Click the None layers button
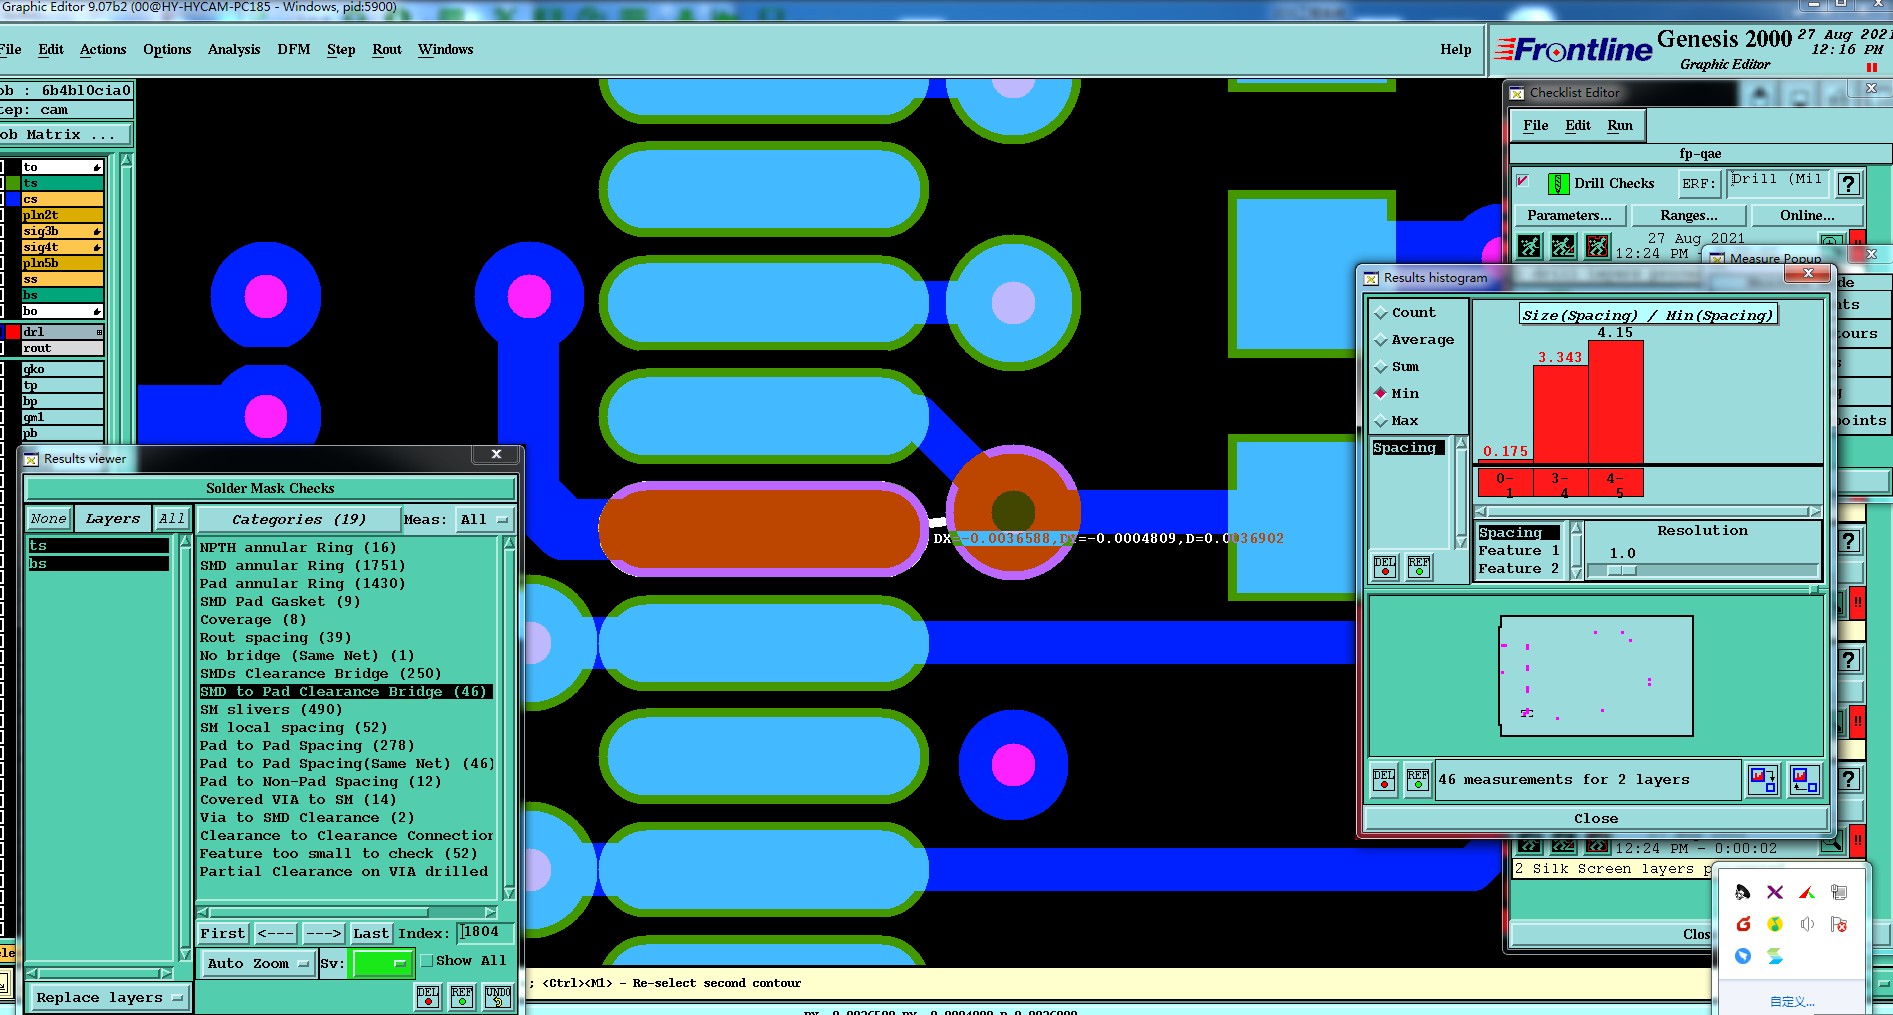The width and height of the screenshot is (1893, 1015). 48,519
